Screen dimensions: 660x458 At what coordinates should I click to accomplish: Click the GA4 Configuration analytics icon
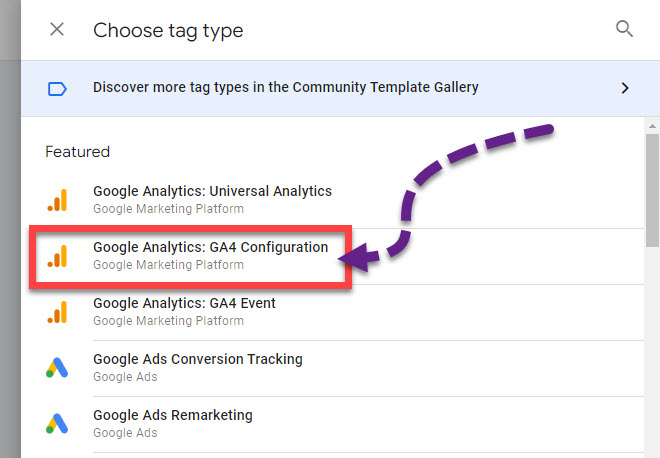[57, 256]
